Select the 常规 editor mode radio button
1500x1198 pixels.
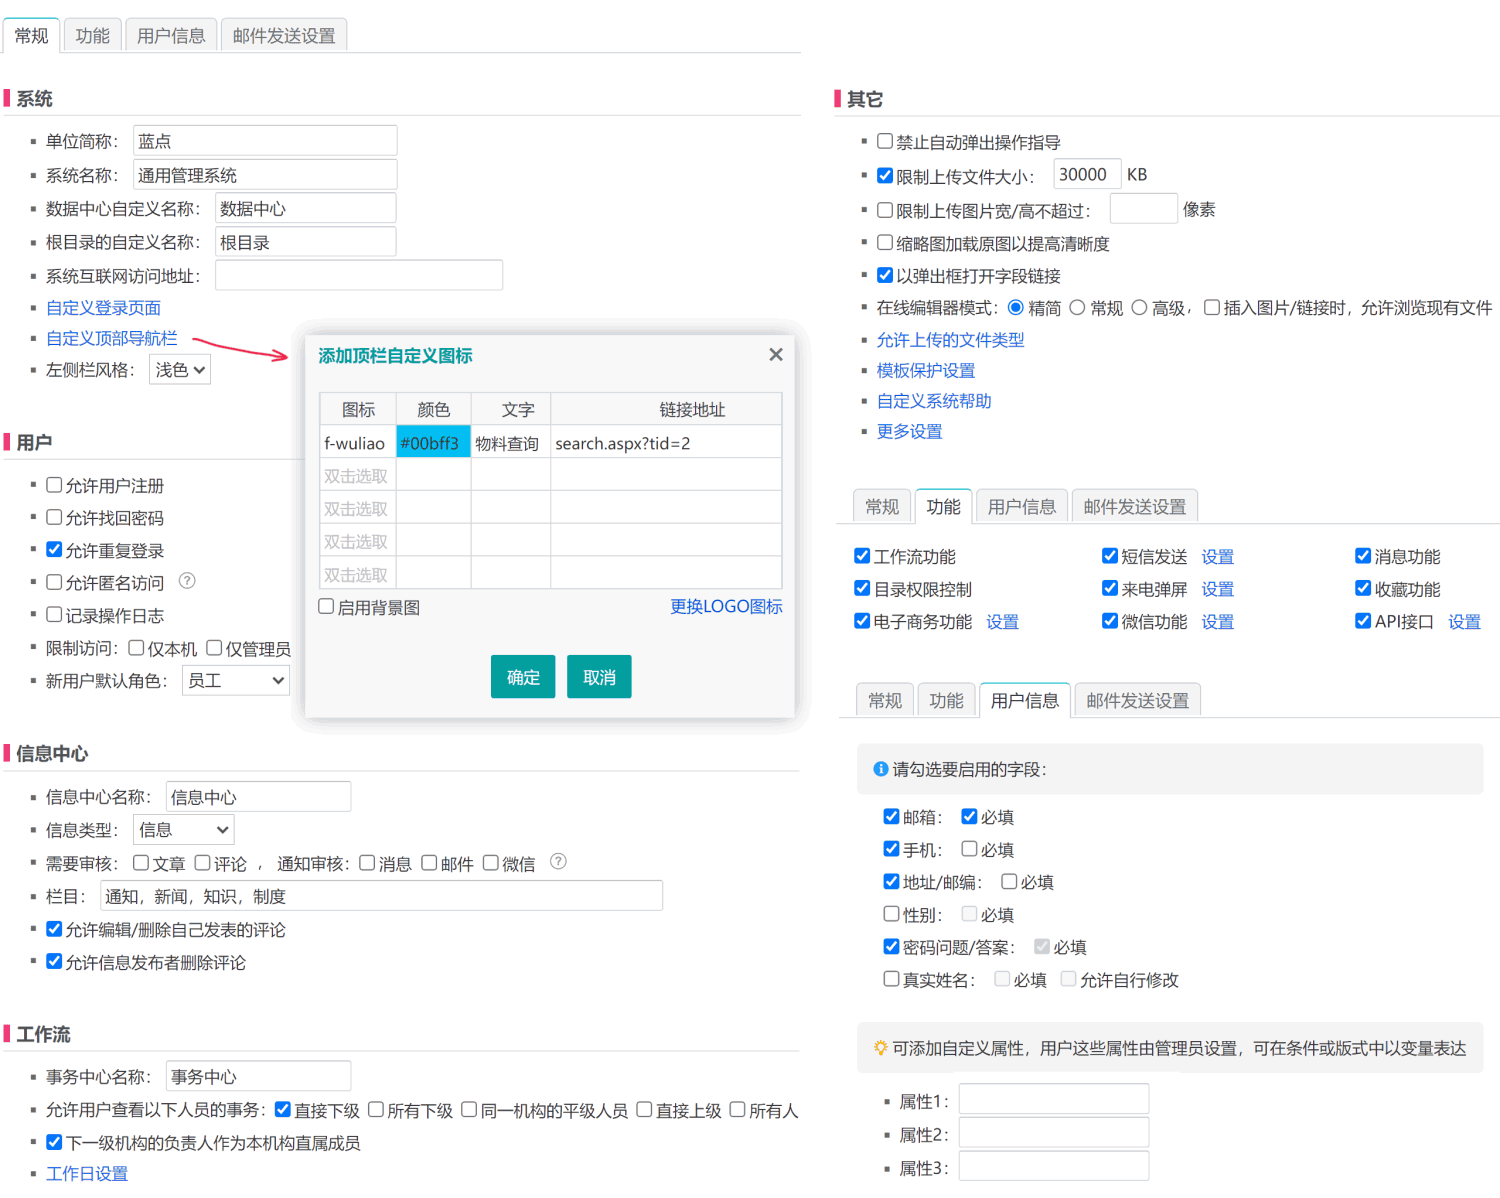[1077, 307]
